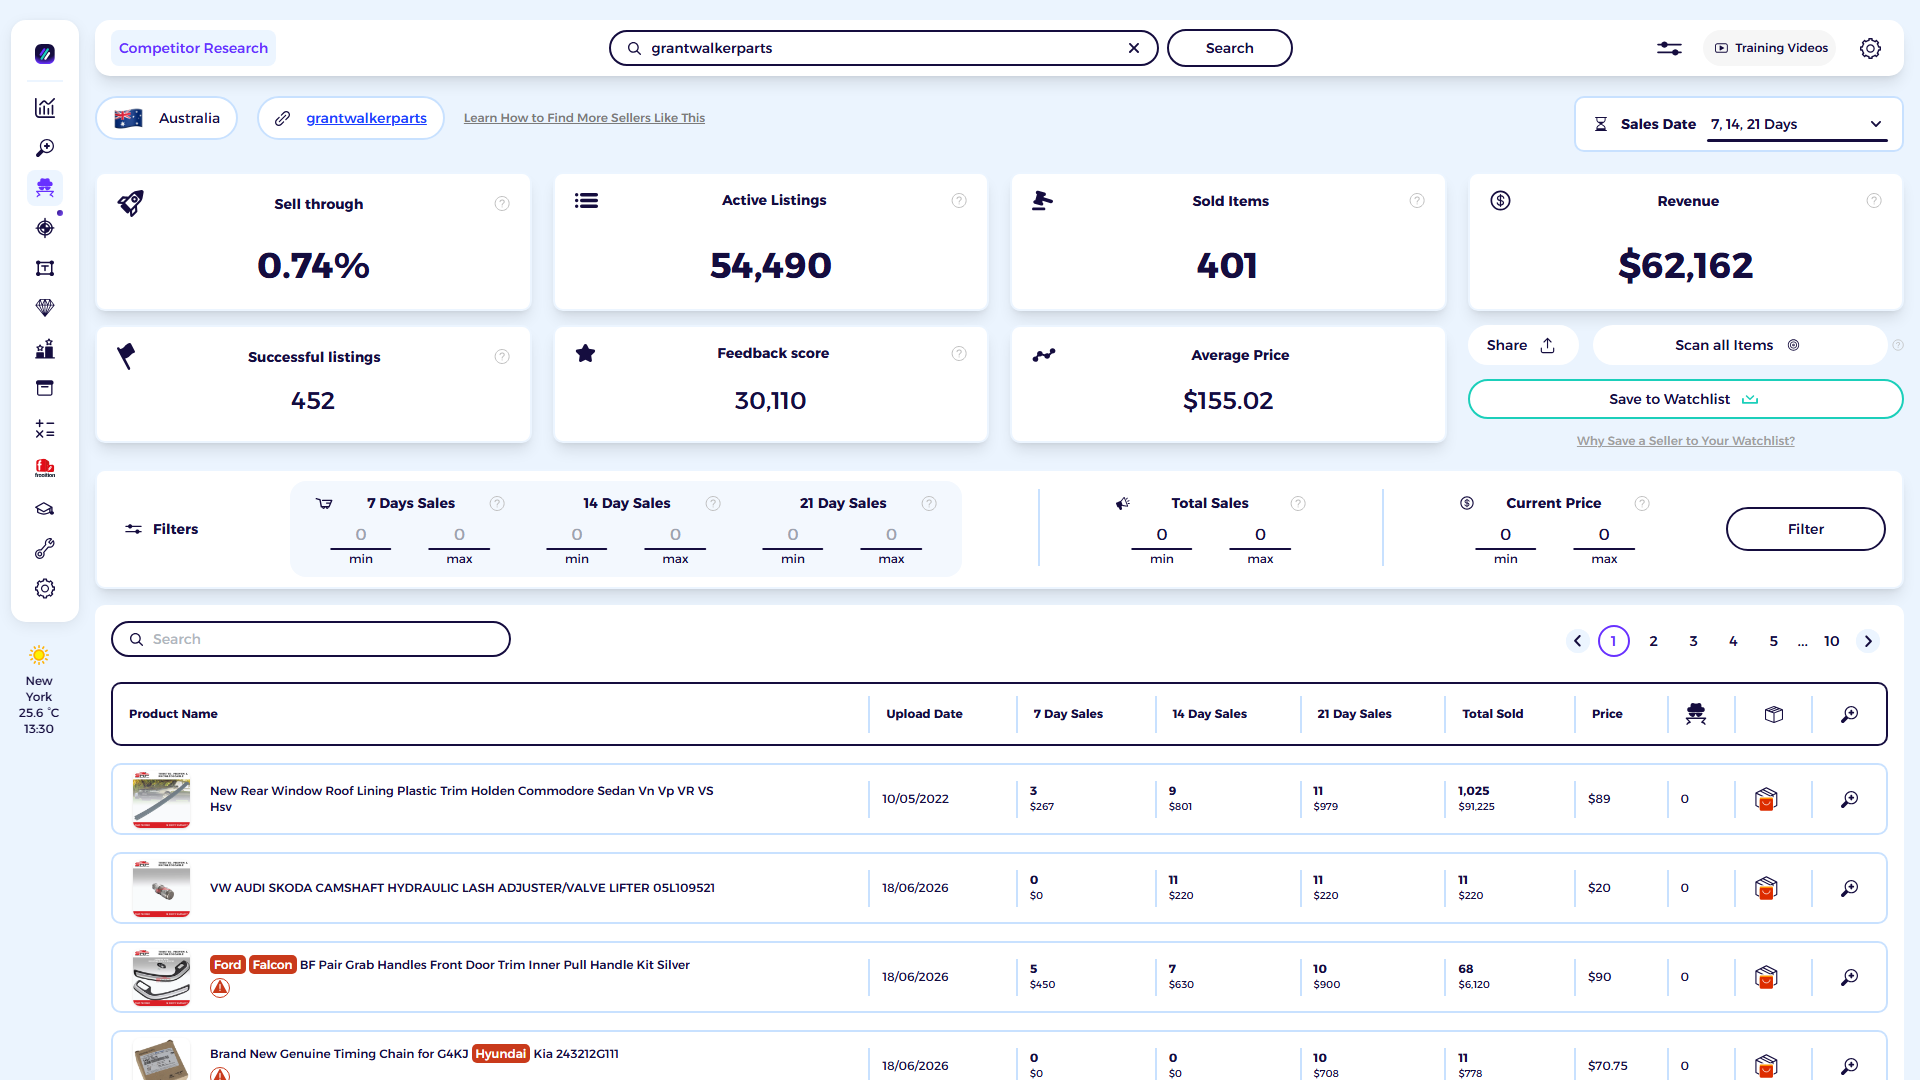This screenshot has width=1920, height=1080.
Task: Open the target crosshair sidebar icon
Action: (45, 228)
